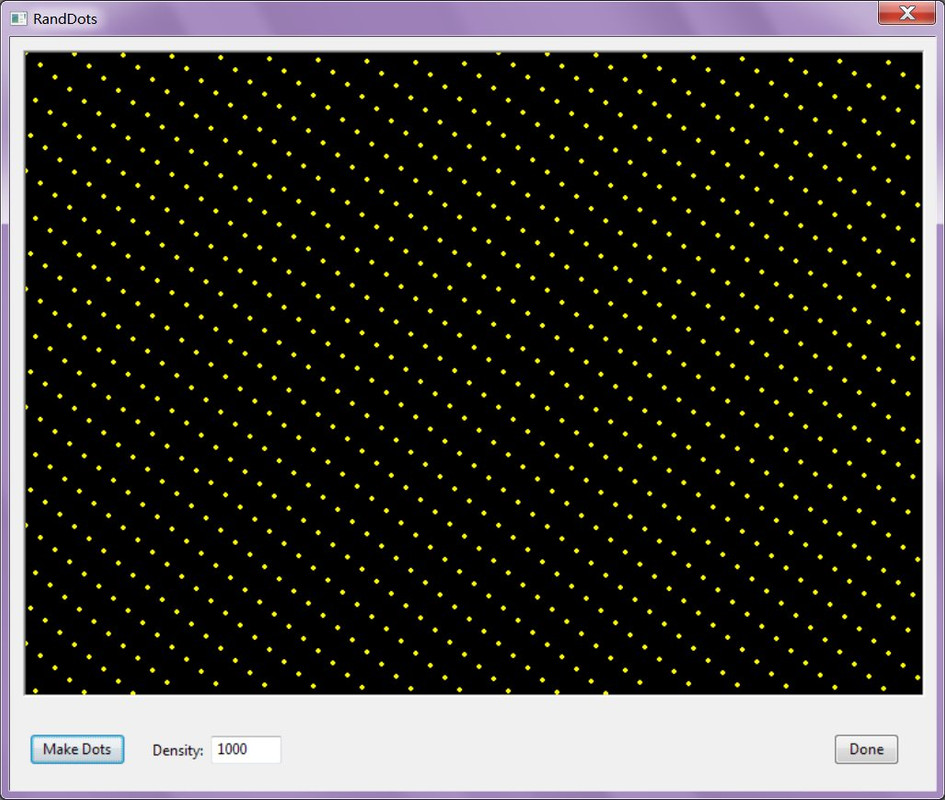Click the RandDots window title text
The image size is (945, 800).
click(65, 19)
